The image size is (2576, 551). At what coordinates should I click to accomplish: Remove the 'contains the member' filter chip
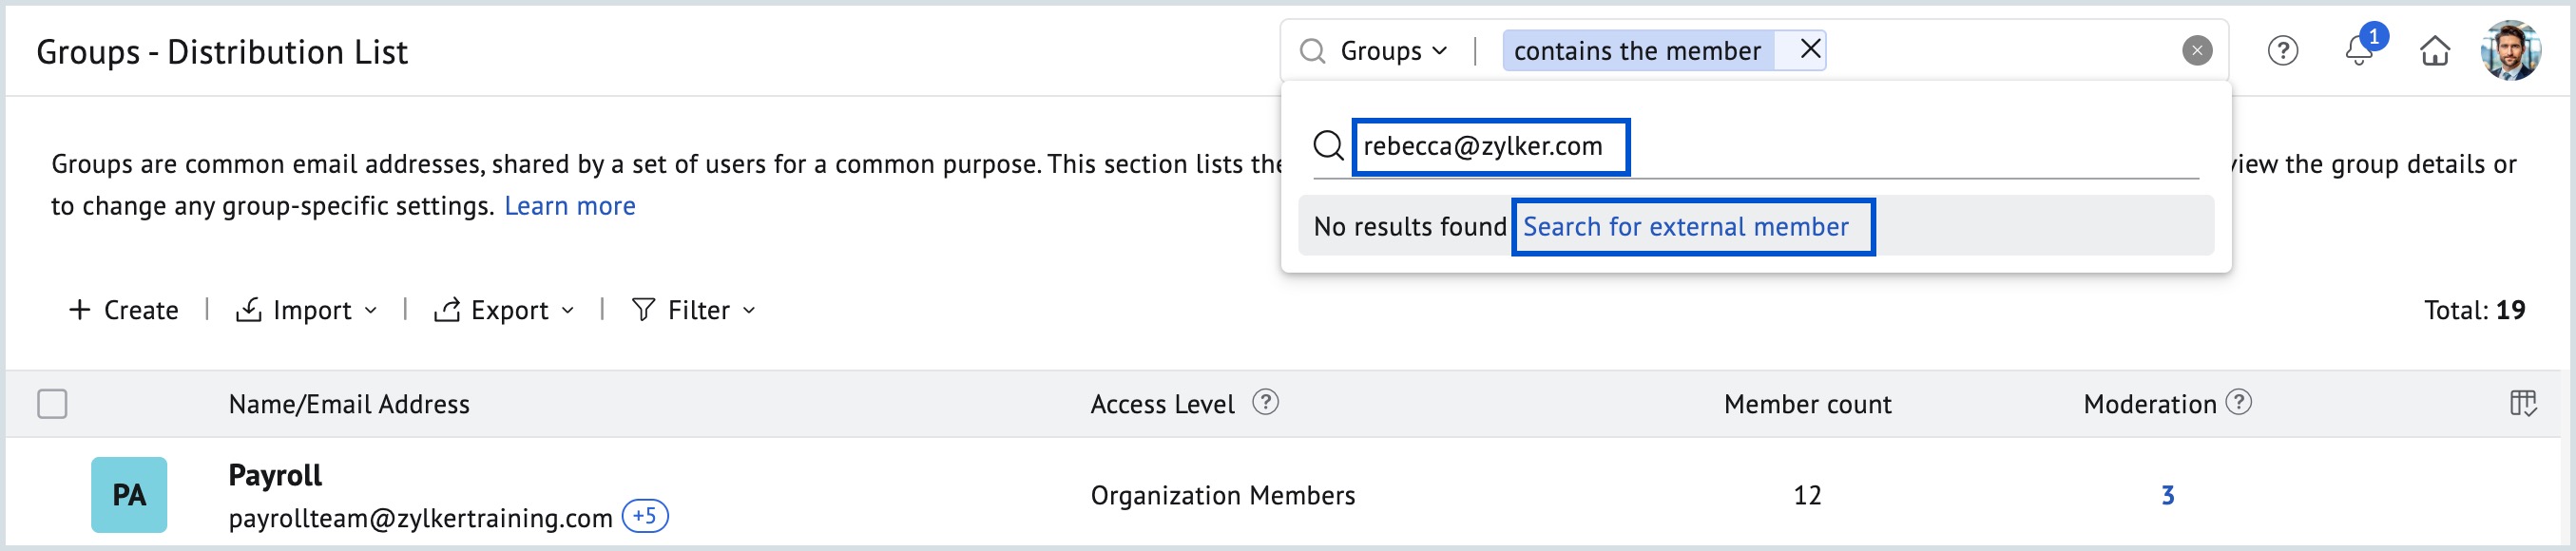1809,50
